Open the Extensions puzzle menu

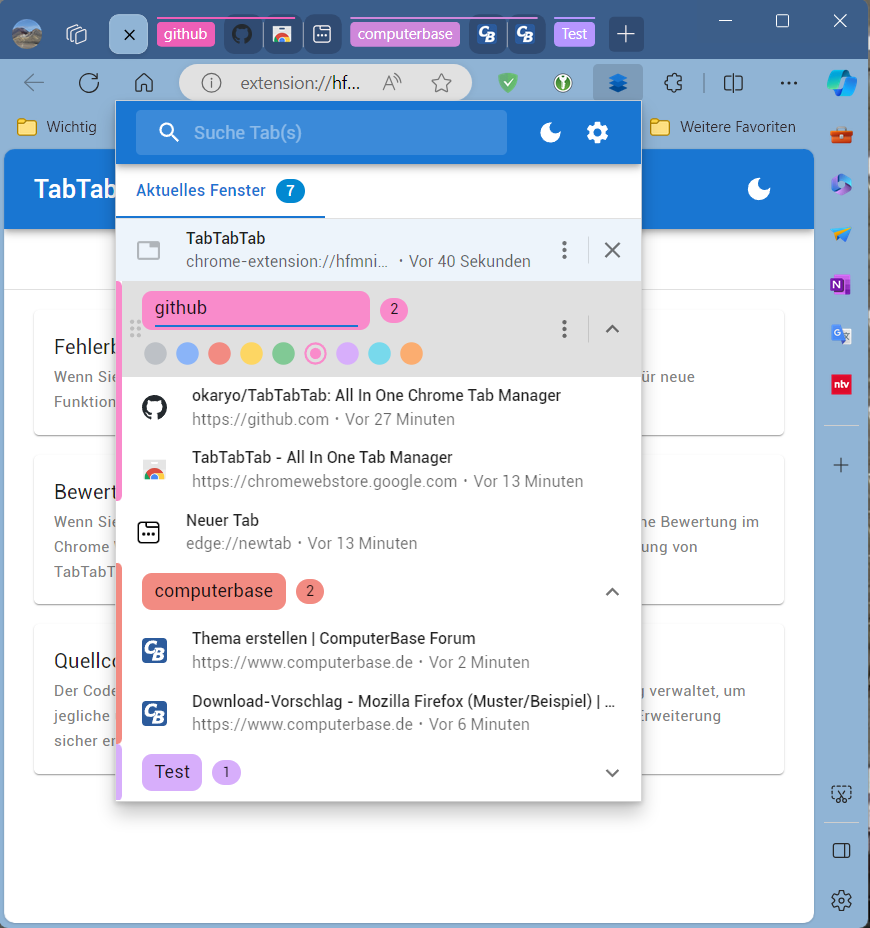click(x=673, y=83)
